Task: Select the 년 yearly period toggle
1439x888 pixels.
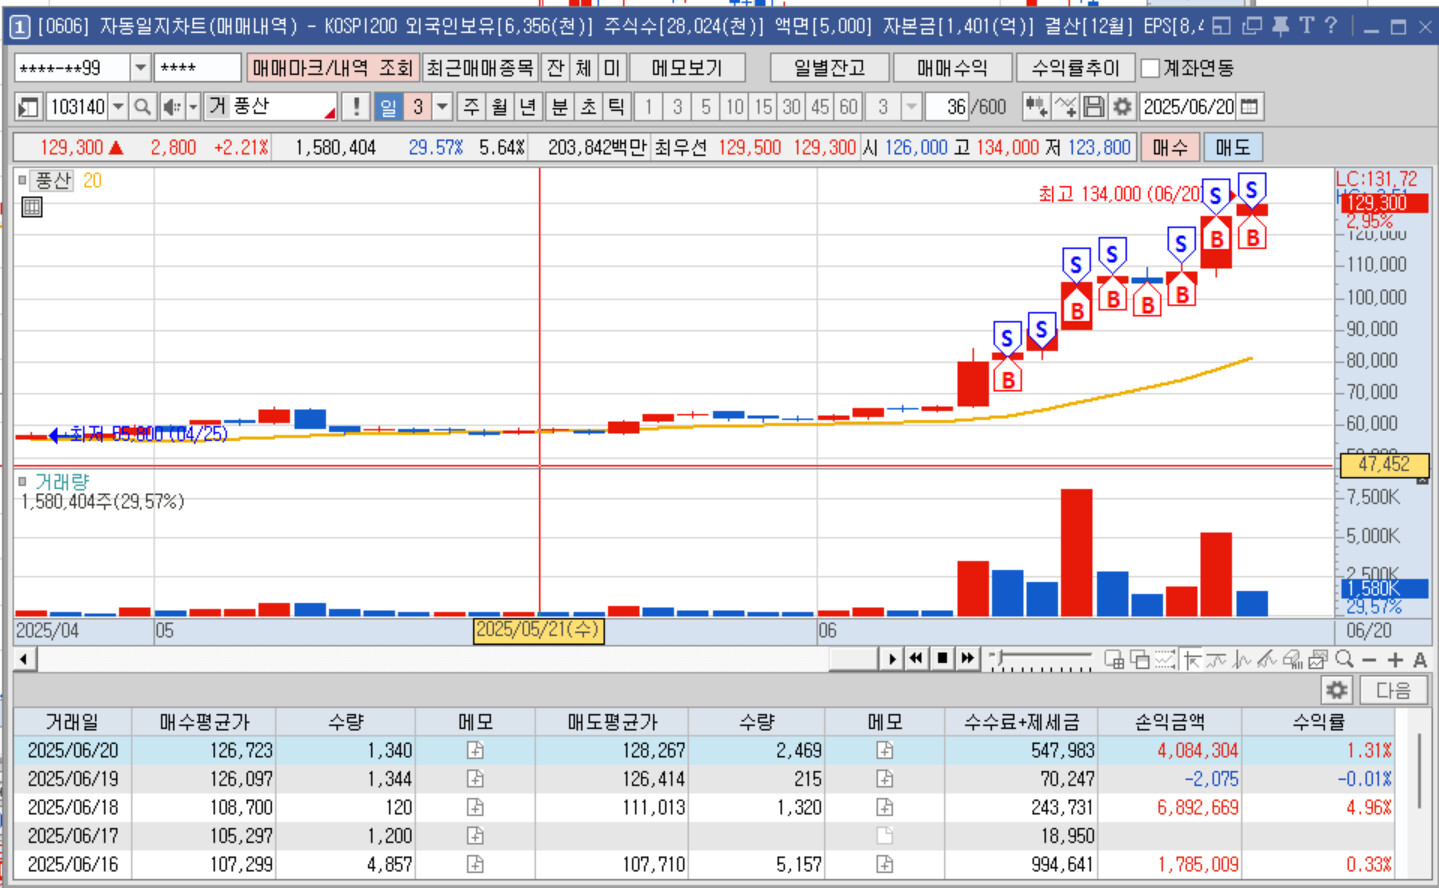Action: click(528, 106)
